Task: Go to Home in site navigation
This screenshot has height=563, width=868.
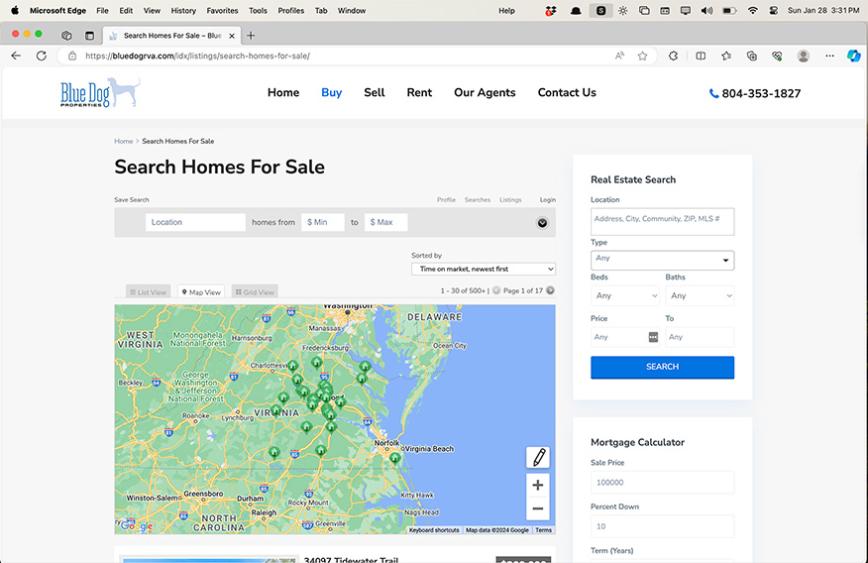Action: point(283,92)
